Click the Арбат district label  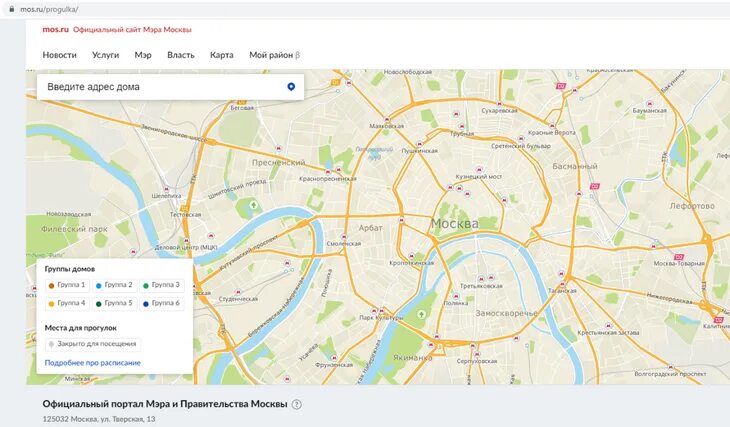coord(371,228)
